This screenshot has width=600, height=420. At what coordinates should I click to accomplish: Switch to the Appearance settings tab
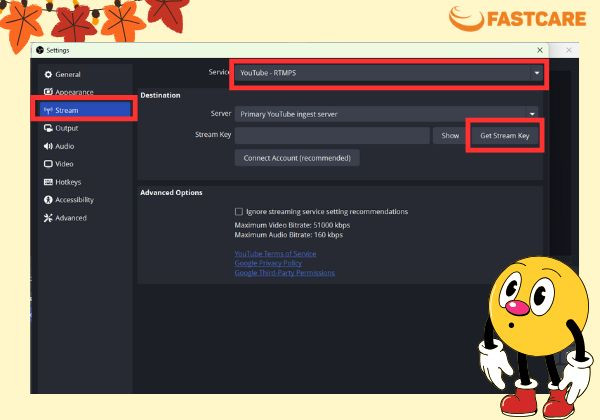click(85, 92)
